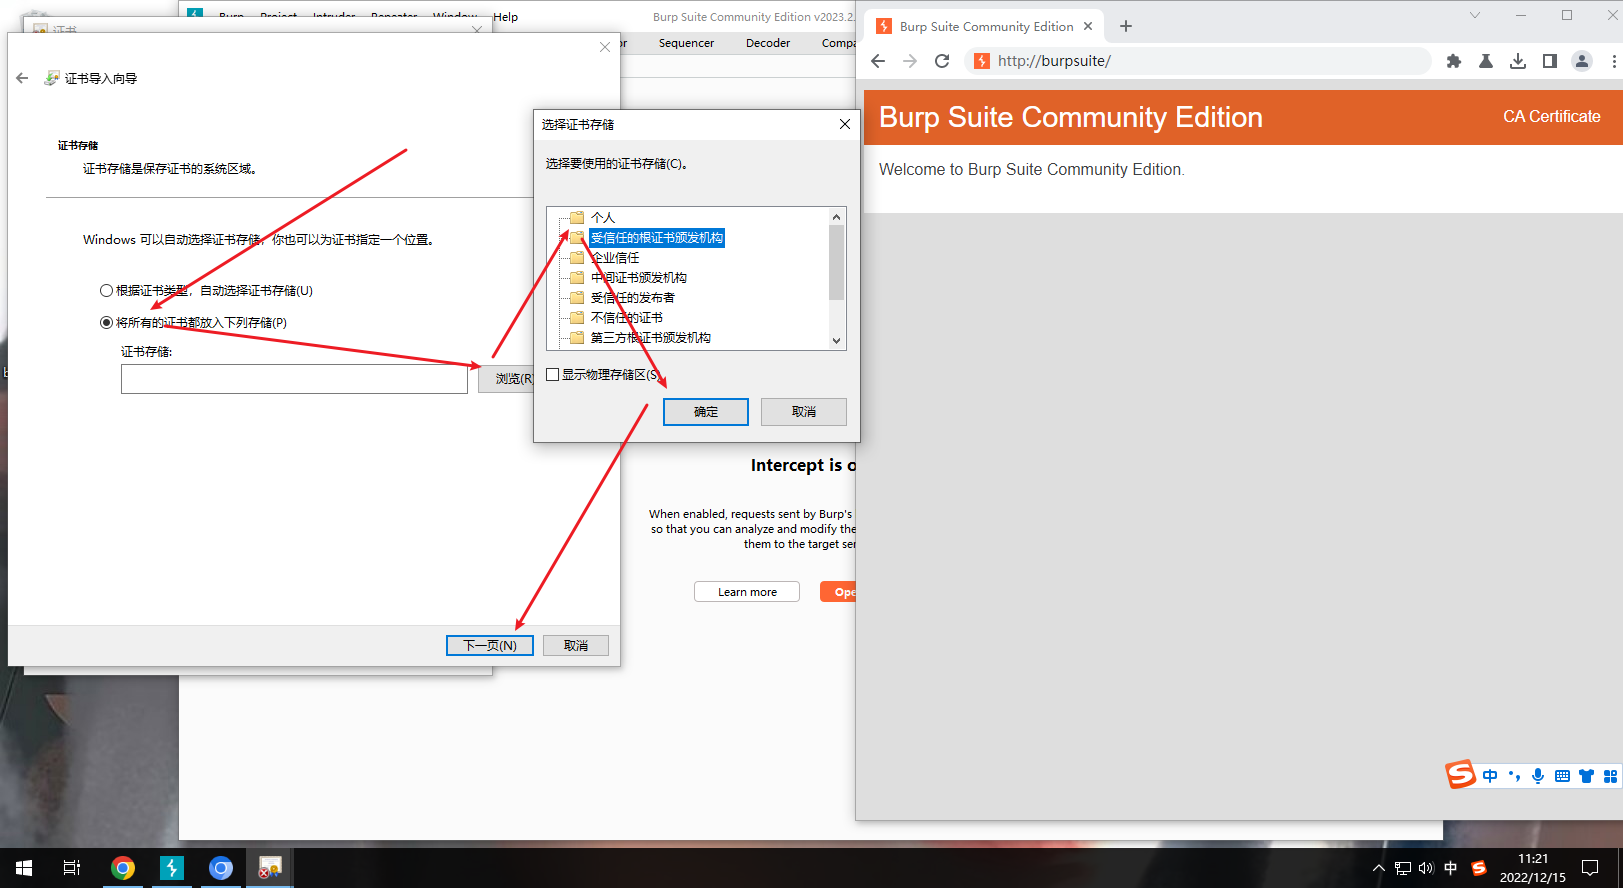Image resolution: width=1623 pixels, height=888 pixels.
Task: Open the Chrome profile avatar
Action: pyautogui.click(x=1582, y=61)
